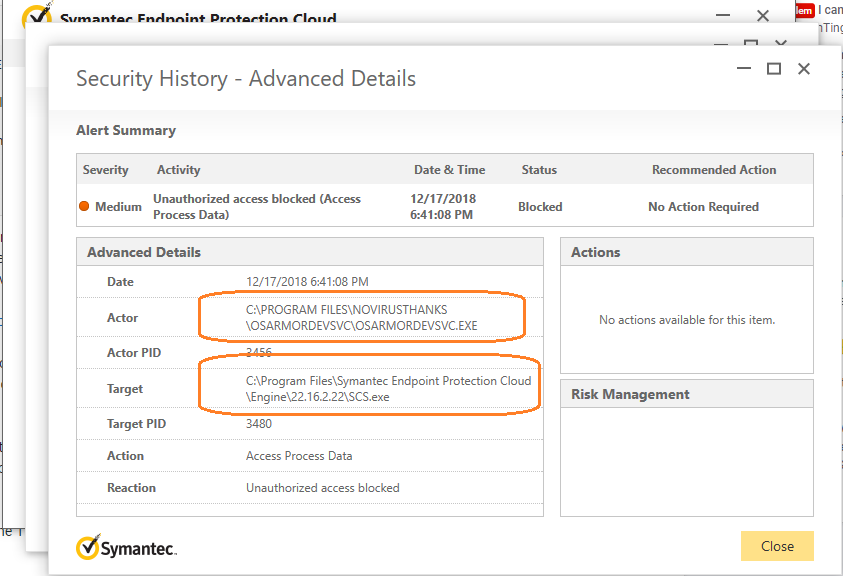Click the Status column header
843x576 pixels.
[539, 170]
